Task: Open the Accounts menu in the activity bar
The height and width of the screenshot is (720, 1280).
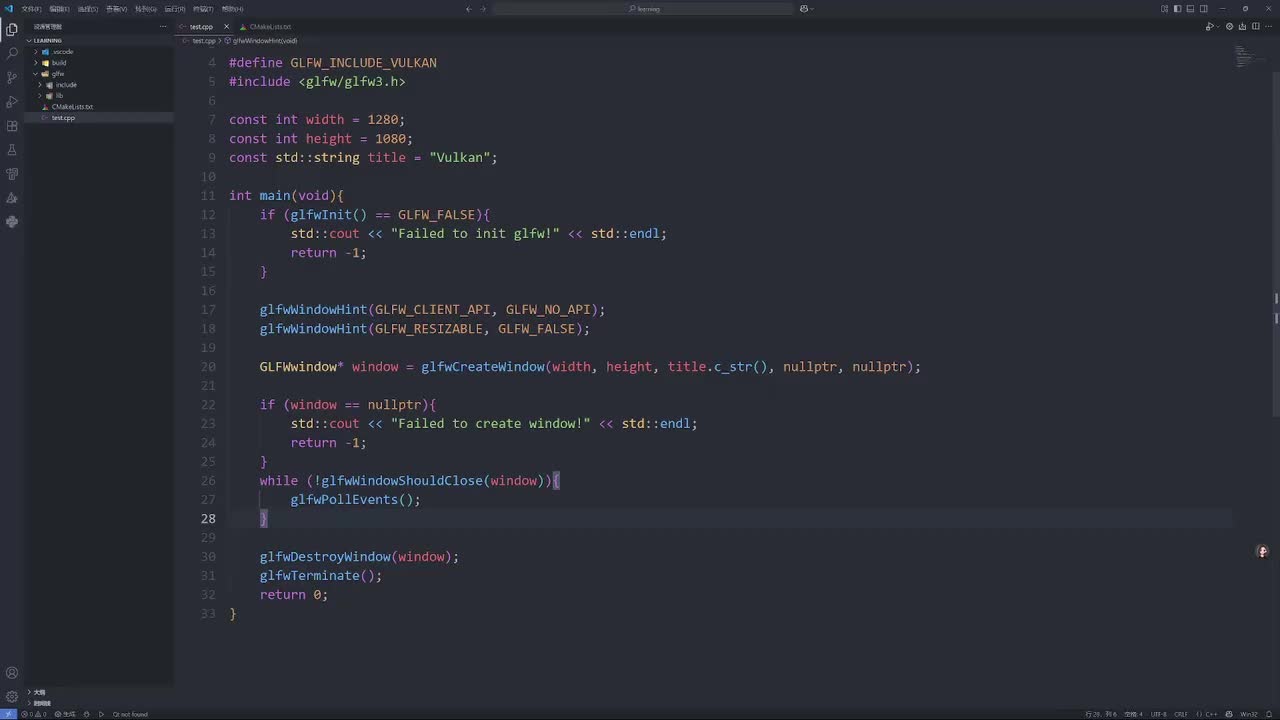Action: pyautogui.click(x=12, y=673)
